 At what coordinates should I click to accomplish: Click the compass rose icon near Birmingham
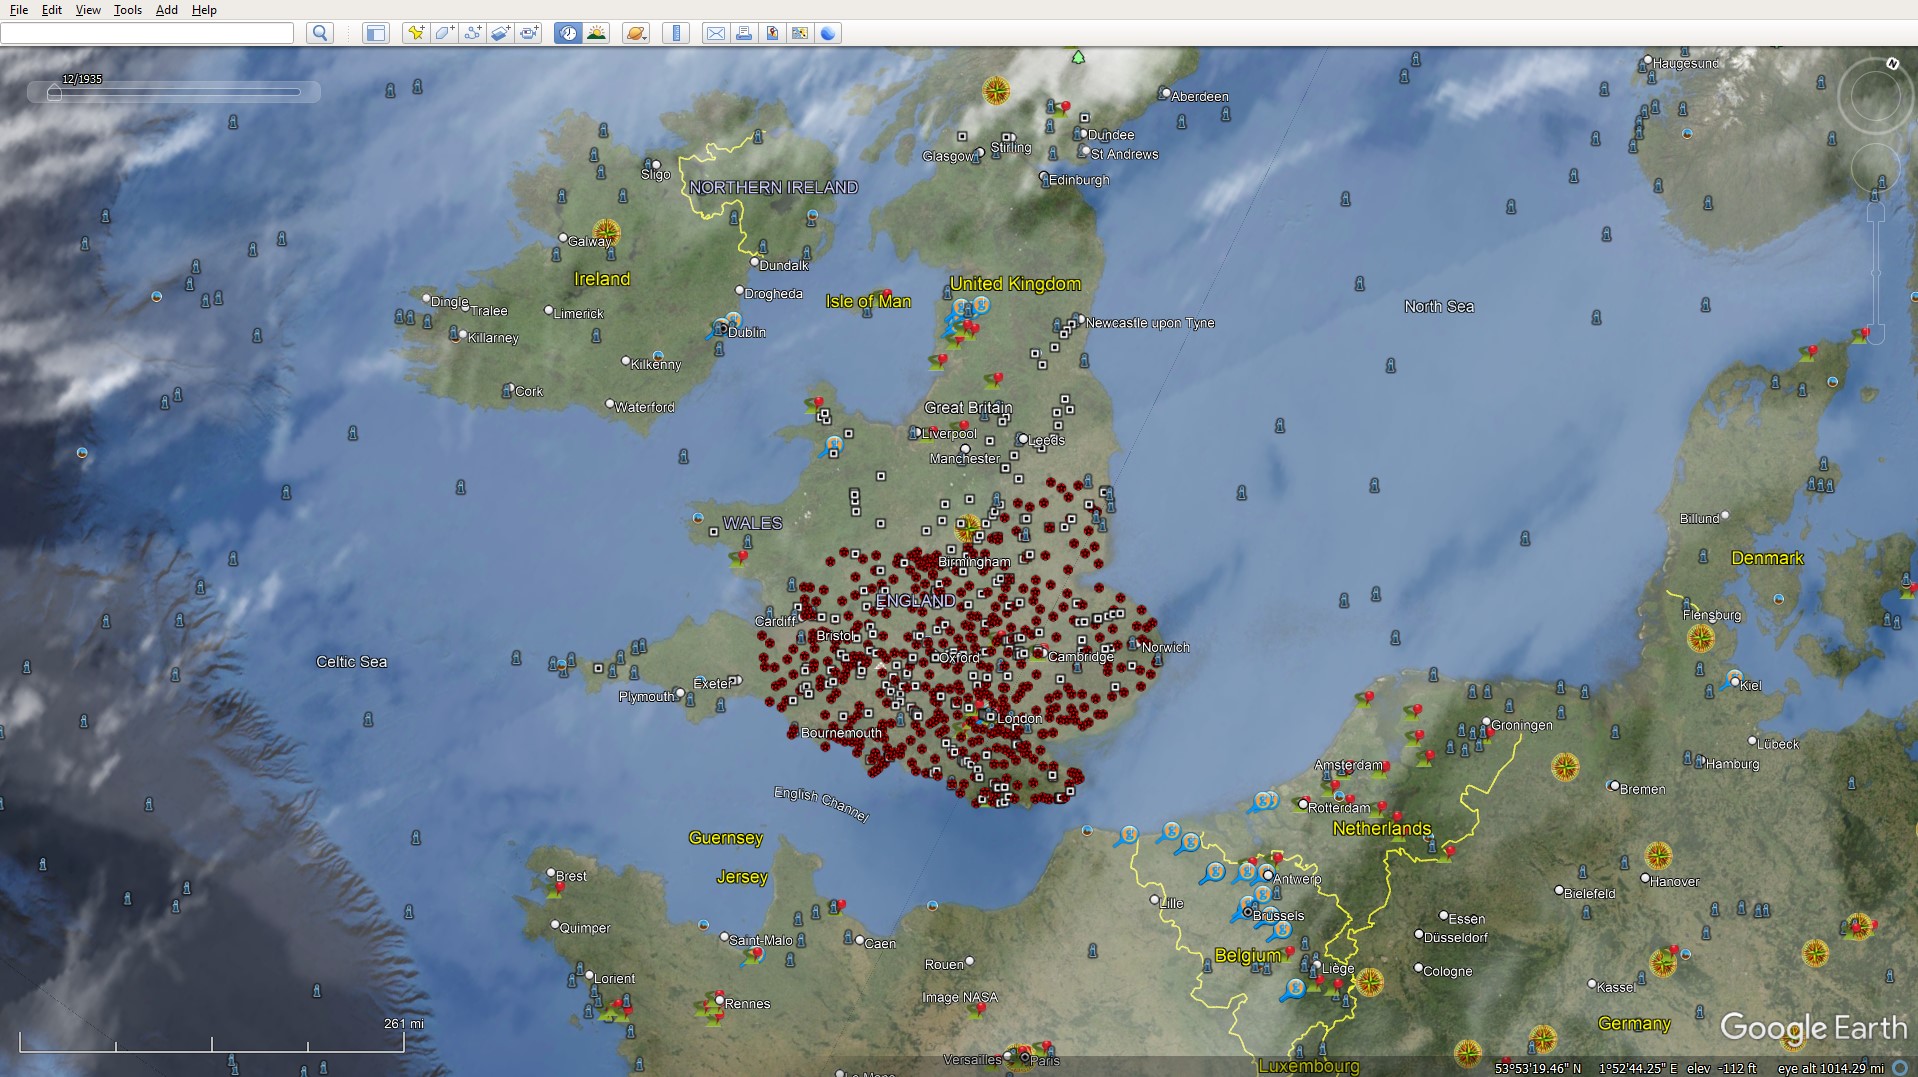click(x=968, y=528)
